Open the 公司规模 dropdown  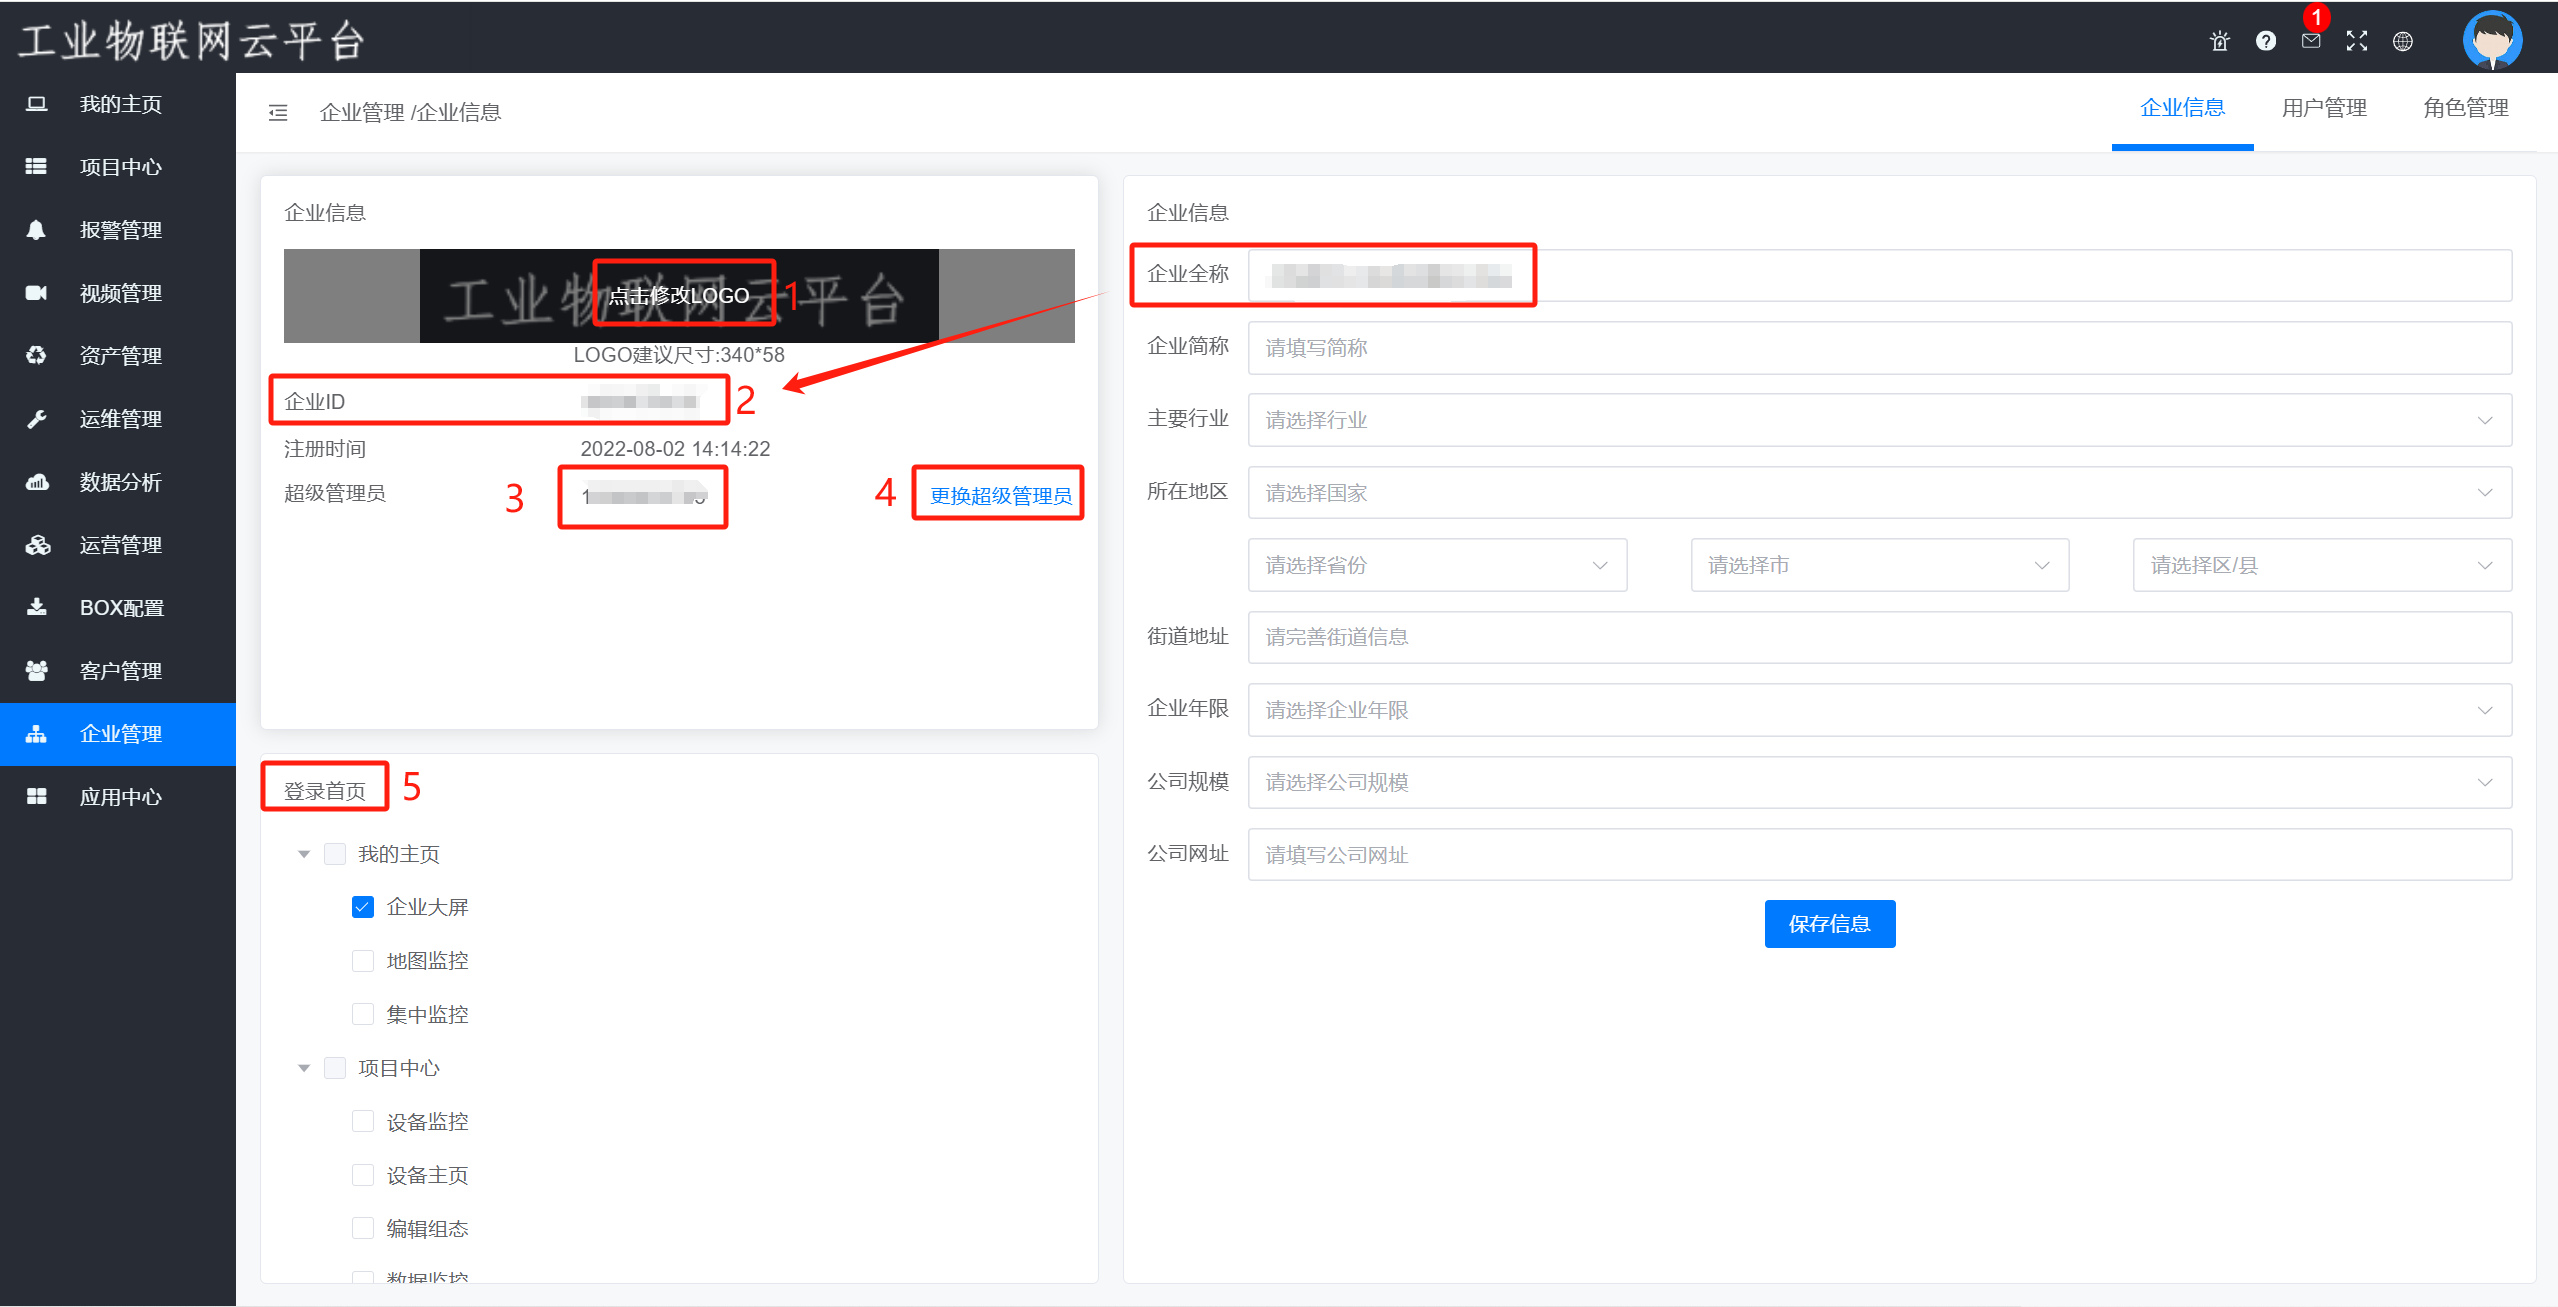1879,782
